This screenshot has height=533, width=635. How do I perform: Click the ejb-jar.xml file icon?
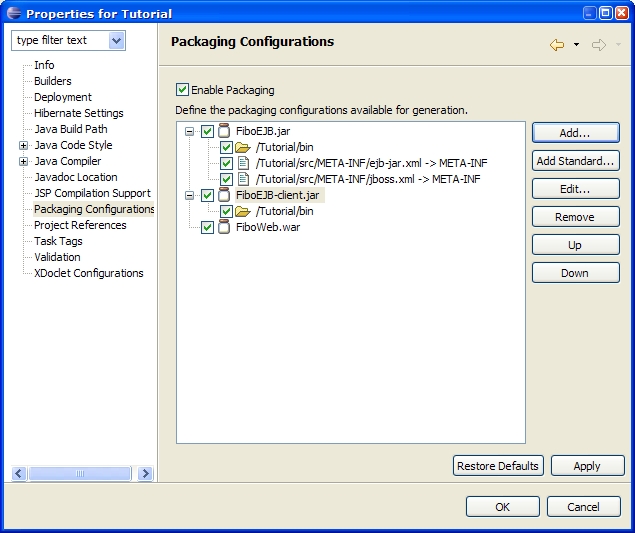coord(242,163)
